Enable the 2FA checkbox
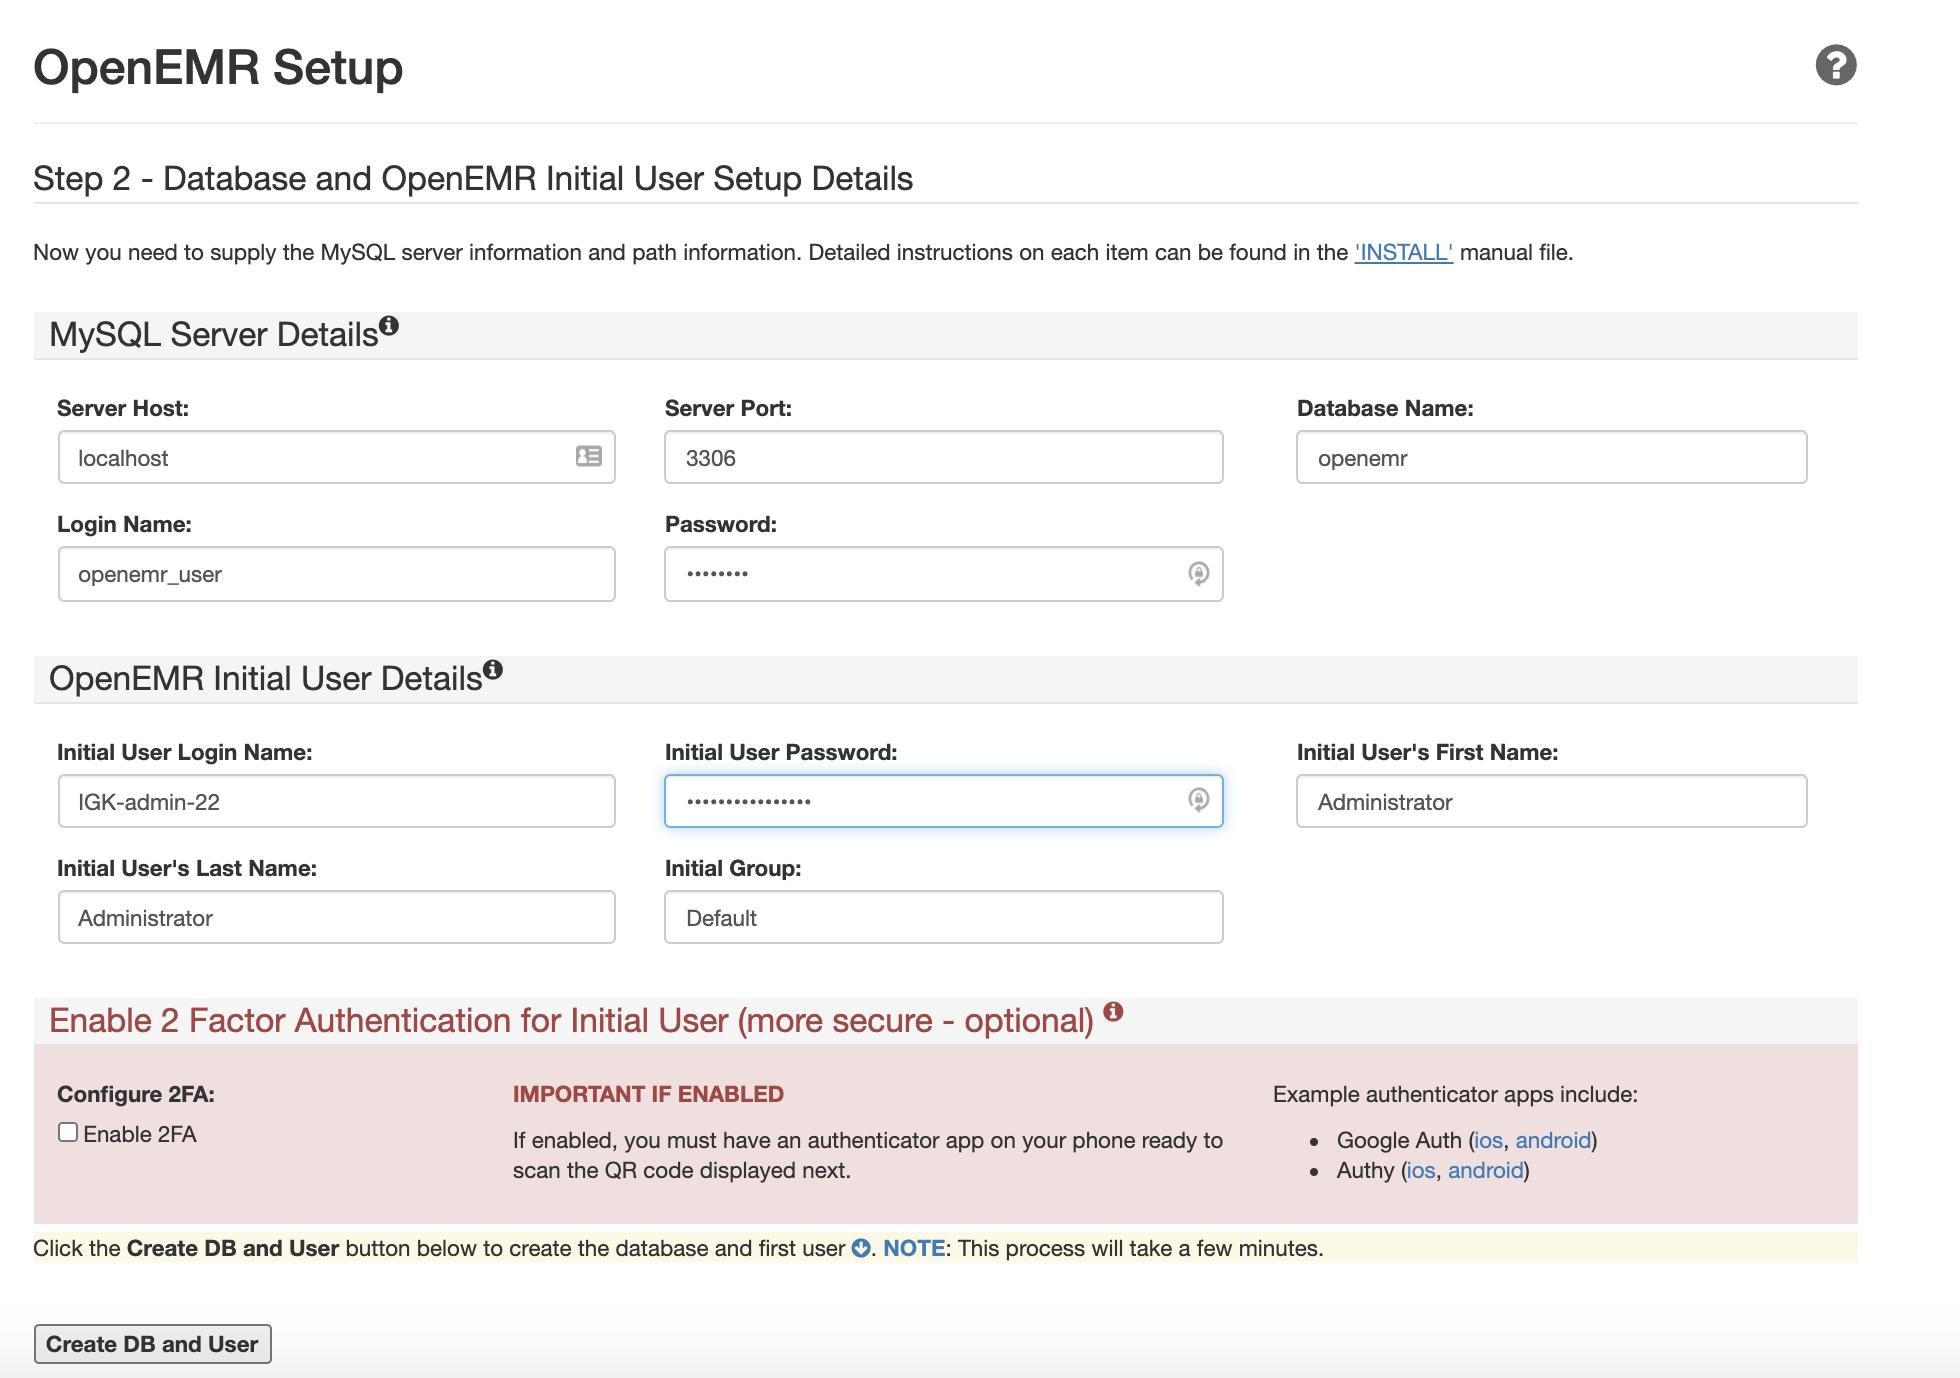 coord(68,1132)
